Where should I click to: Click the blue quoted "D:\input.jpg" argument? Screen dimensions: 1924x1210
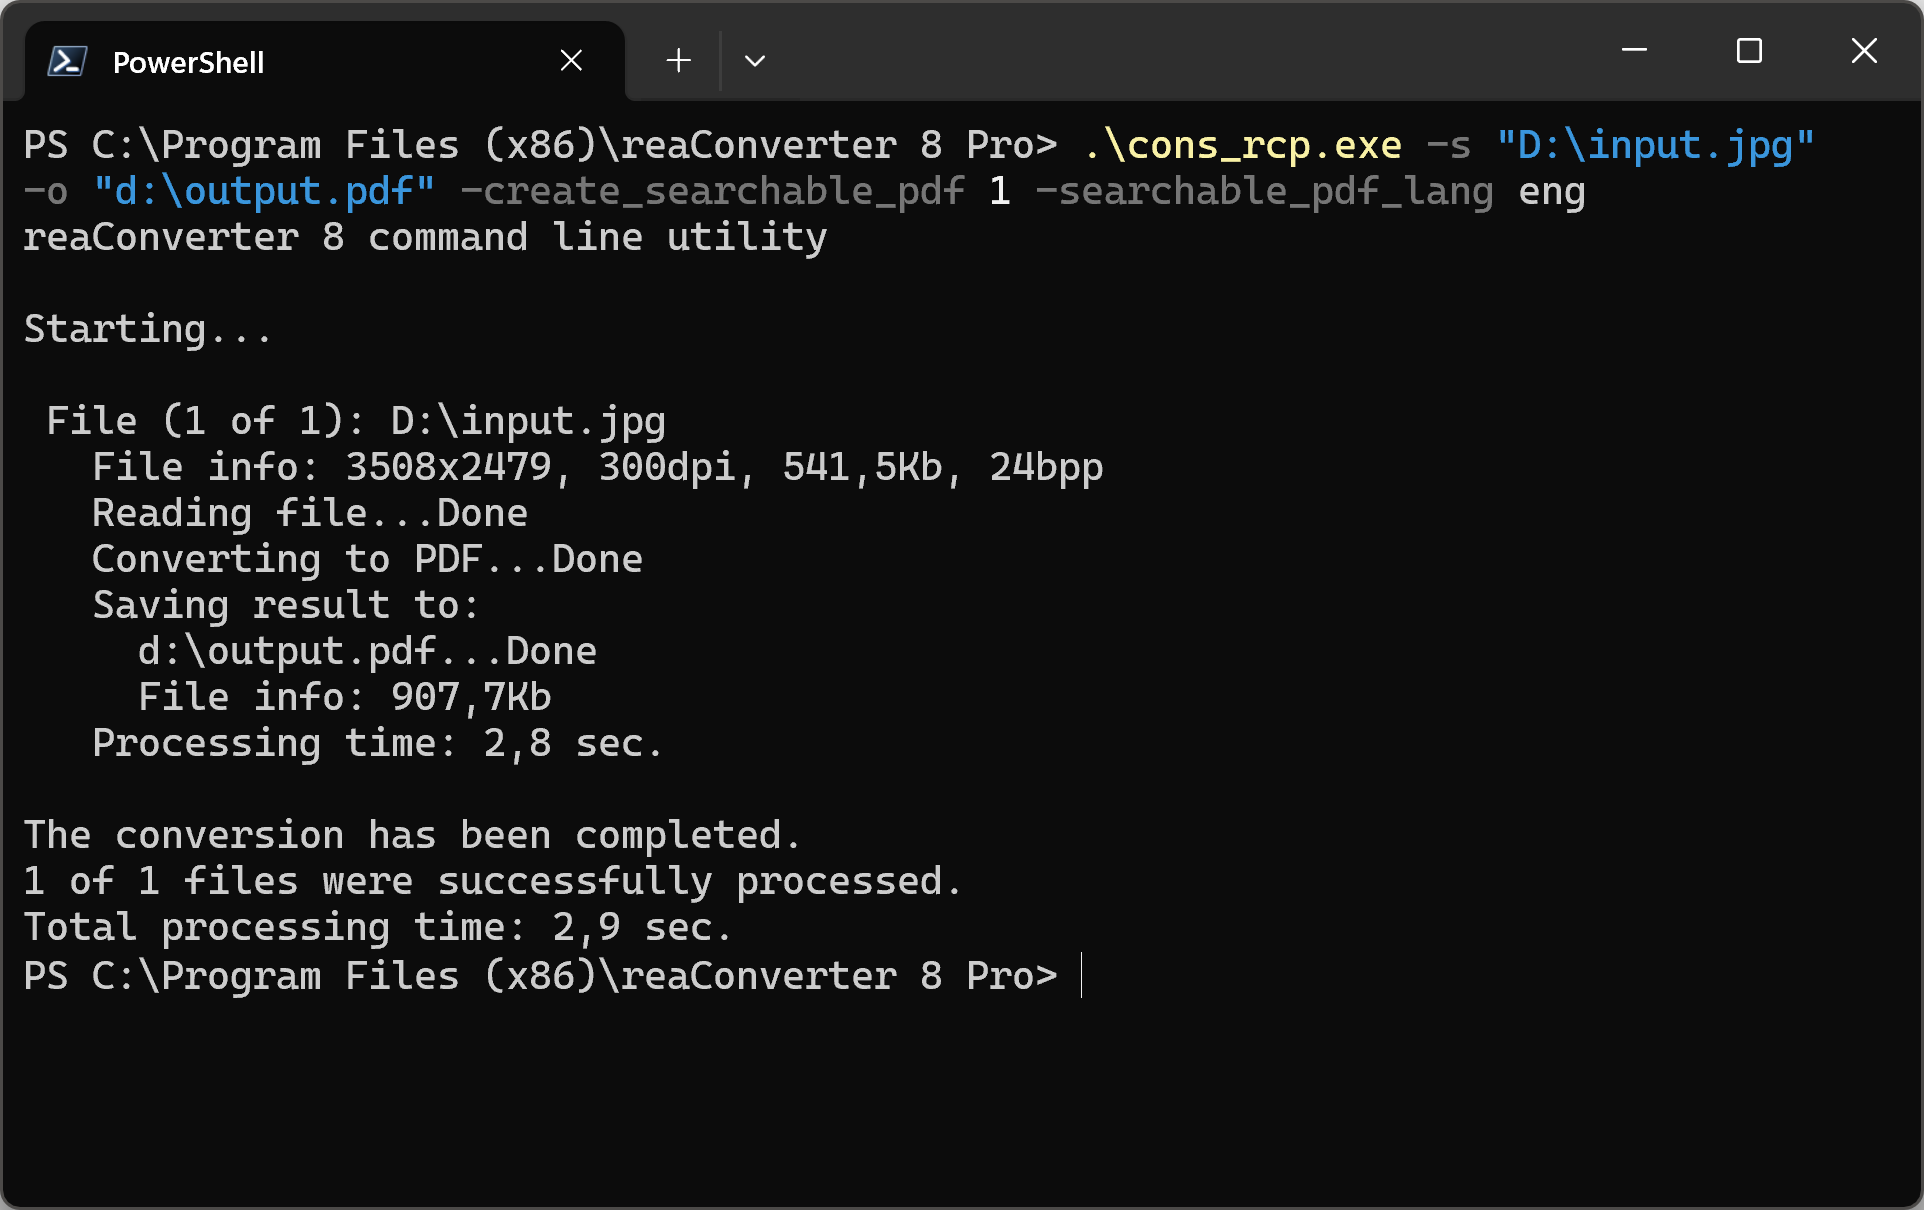click(x=1655, y=146)
